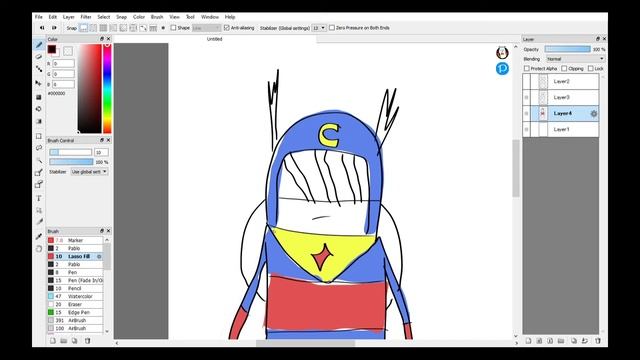The height and width of the screenshot is (360, 640).
Task: Select the Eraser tool in the toolbox
Action: point(39,57)
